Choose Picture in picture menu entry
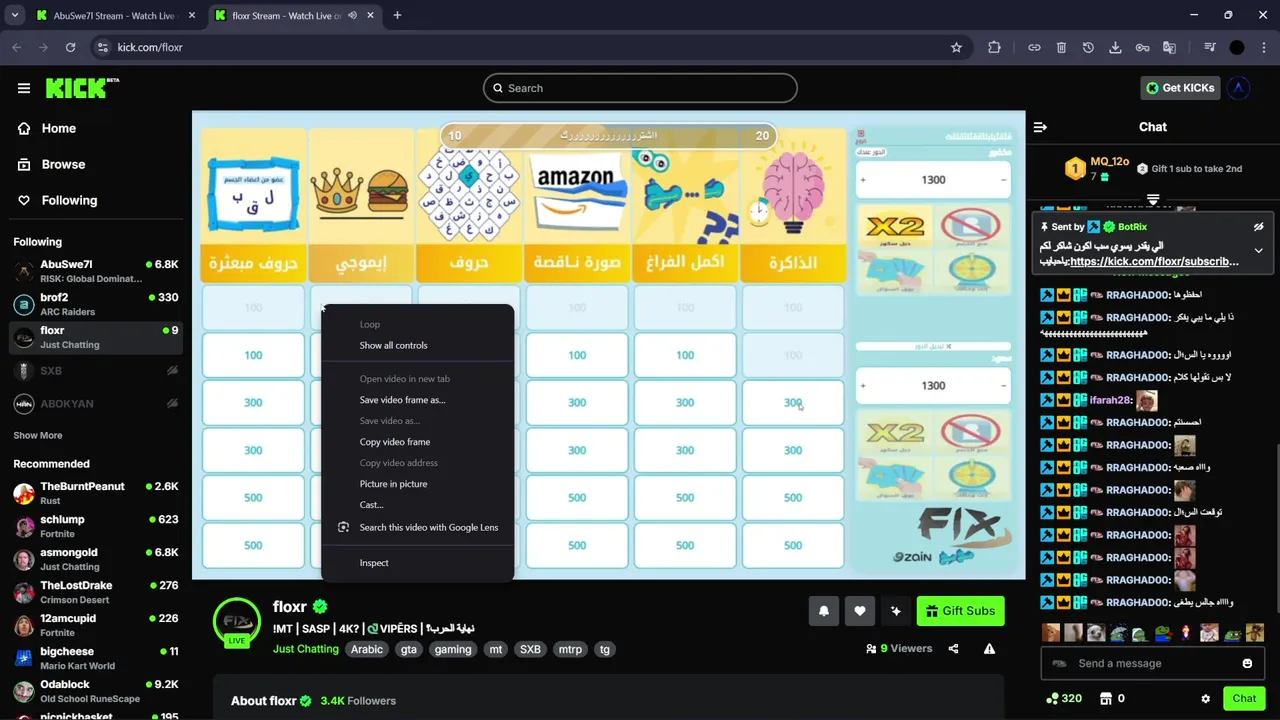This screenshot has height=720, width=1280. pos(417,484)
